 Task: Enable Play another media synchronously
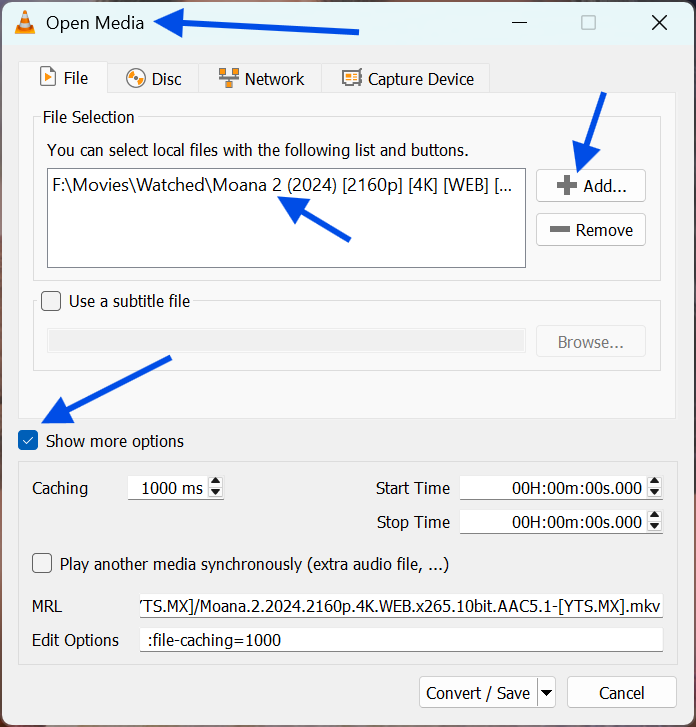42,564
